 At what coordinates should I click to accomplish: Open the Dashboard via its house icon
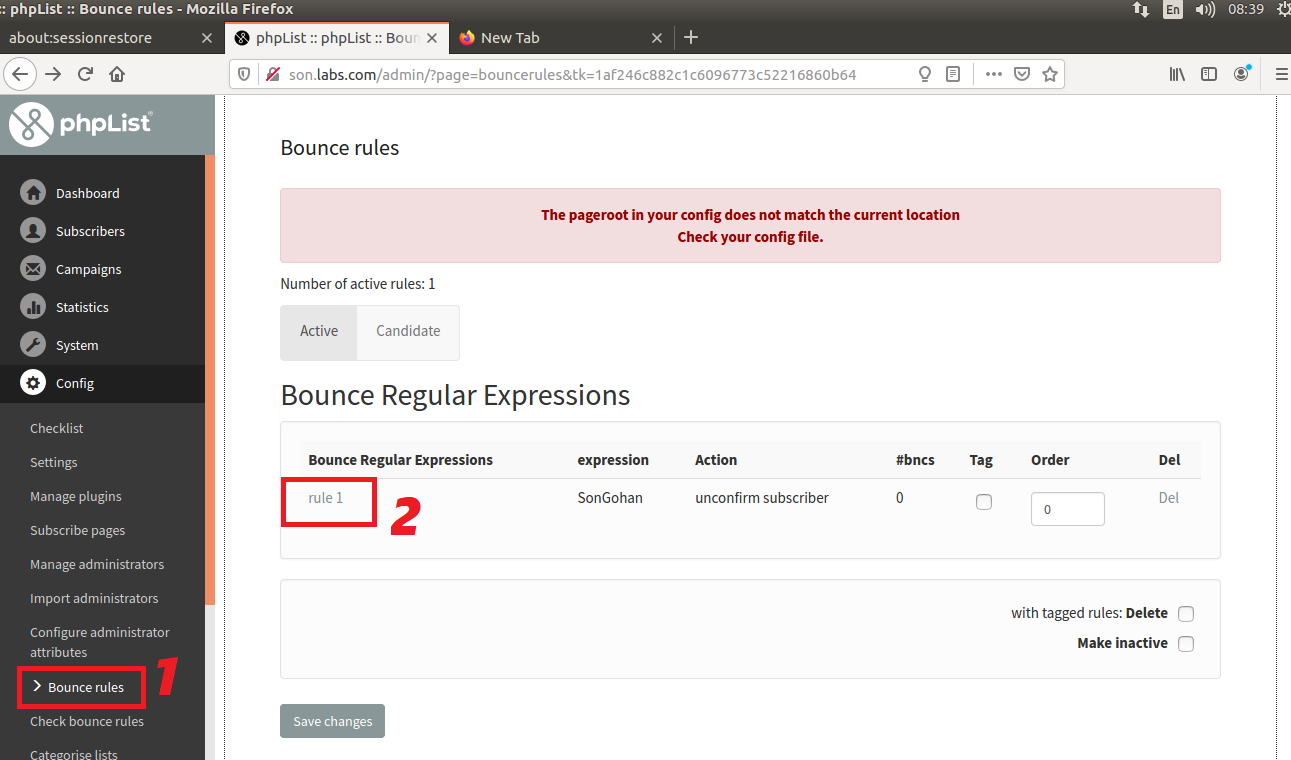(x=32, y=192)
